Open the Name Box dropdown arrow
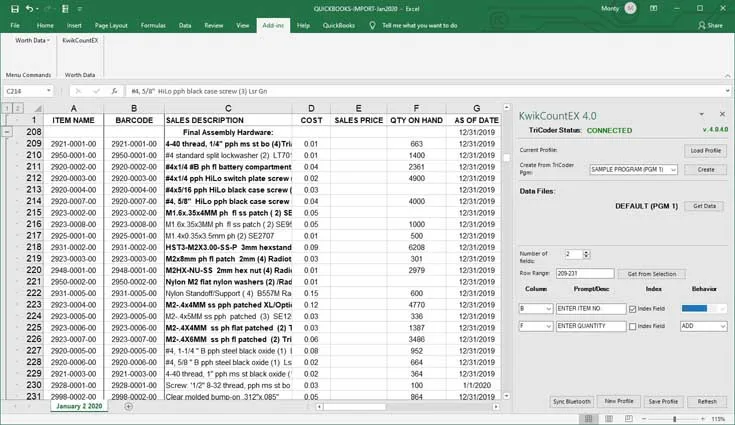This screenshot has height=425, width=735. pyautogui.click(x=48, y=91)
